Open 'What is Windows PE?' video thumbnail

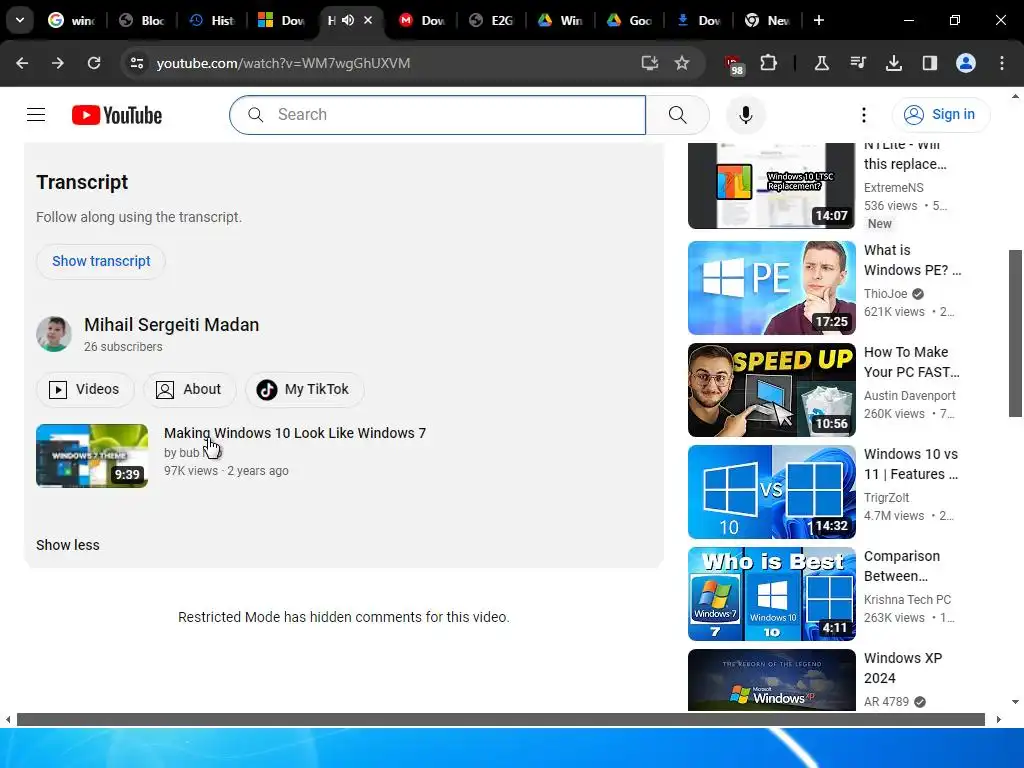pos(771,288)
